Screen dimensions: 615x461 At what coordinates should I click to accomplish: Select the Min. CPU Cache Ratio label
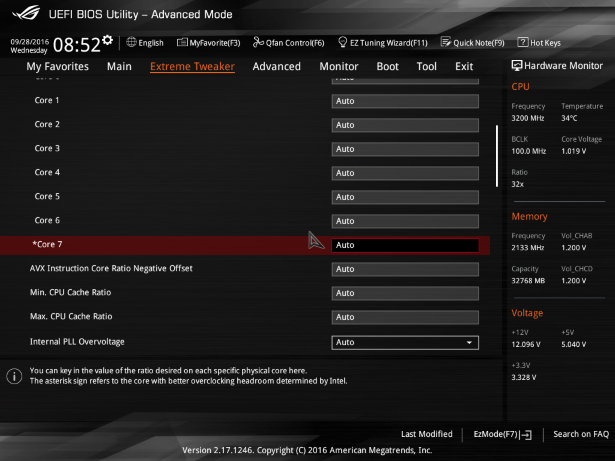[x=70, y=292]
